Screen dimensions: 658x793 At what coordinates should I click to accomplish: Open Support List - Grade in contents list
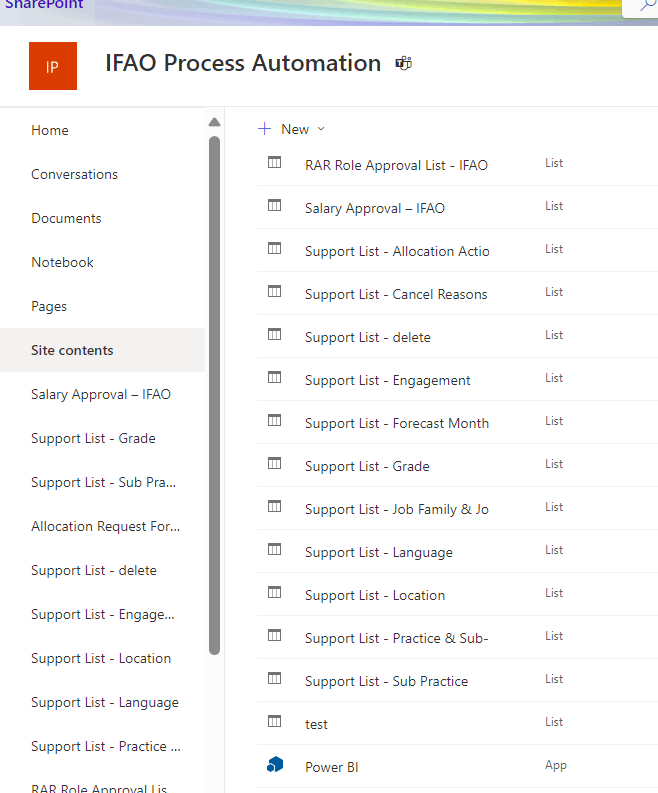(367, 466)
